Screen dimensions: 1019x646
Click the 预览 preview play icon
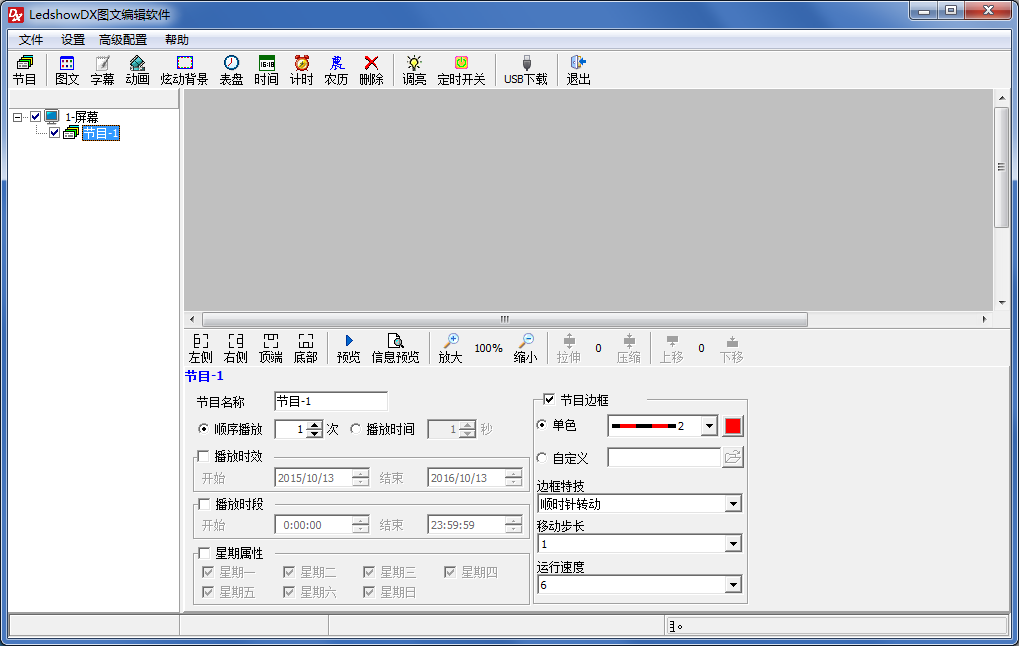(x=349, y=348)
